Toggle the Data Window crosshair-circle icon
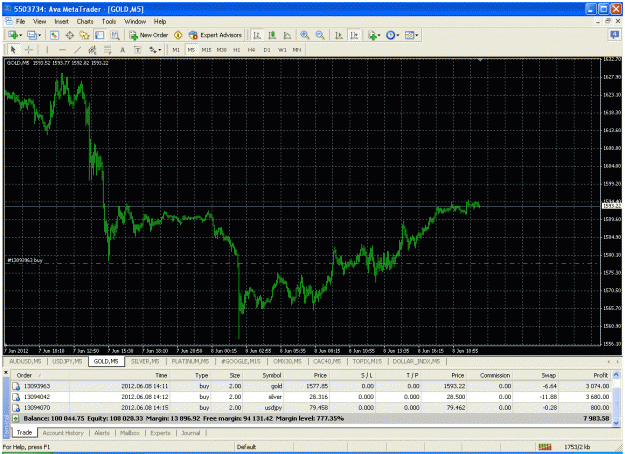This screenshot has width=625, height=454. coord(69,35)
